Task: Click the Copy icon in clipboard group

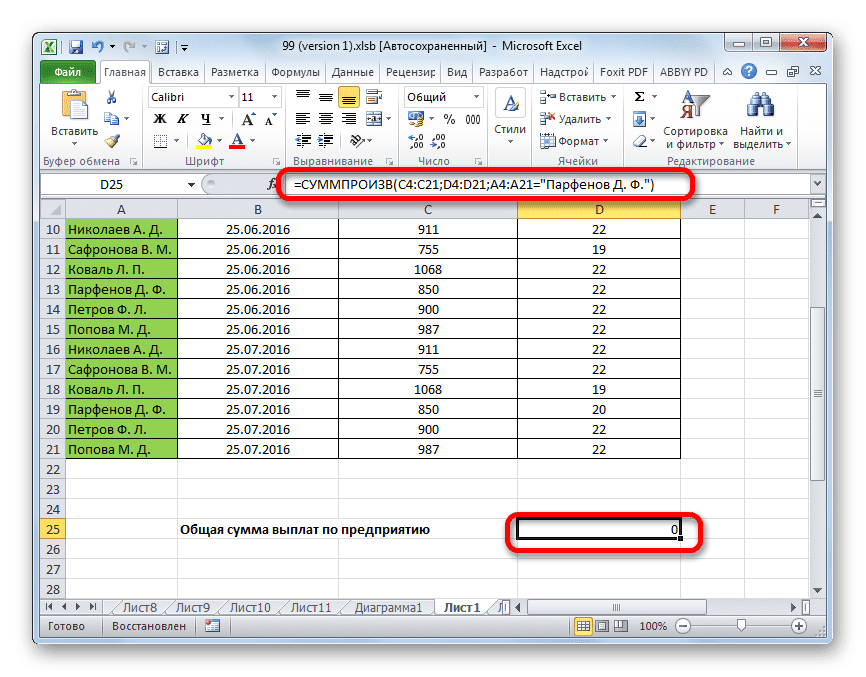Action: 112,119
